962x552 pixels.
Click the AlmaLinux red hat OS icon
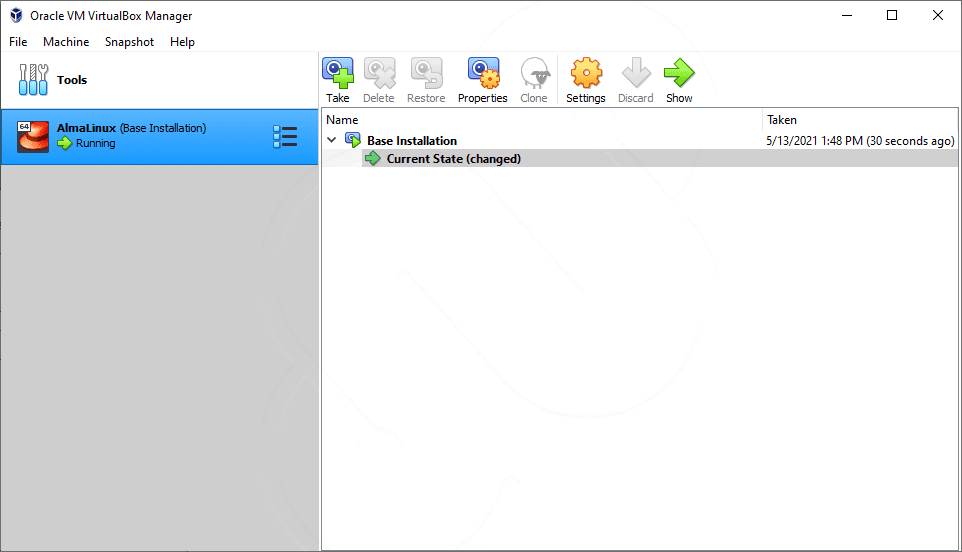33,136
